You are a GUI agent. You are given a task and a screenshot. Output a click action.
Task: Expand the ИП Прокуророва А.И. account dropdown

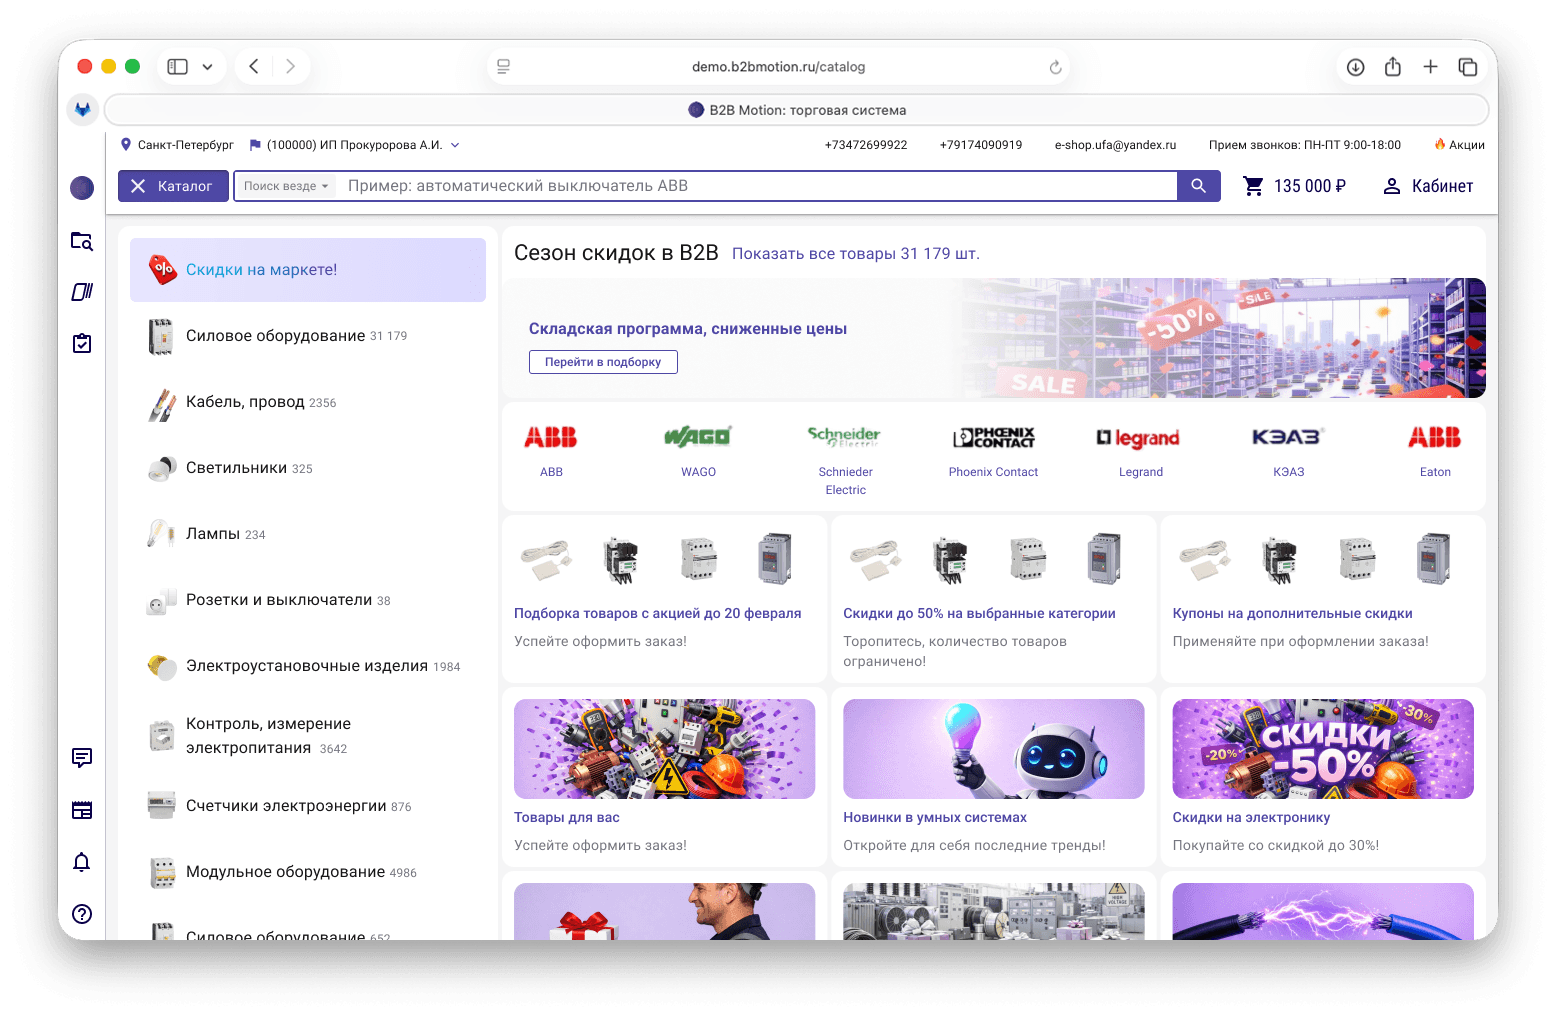[x=354, y=145]
